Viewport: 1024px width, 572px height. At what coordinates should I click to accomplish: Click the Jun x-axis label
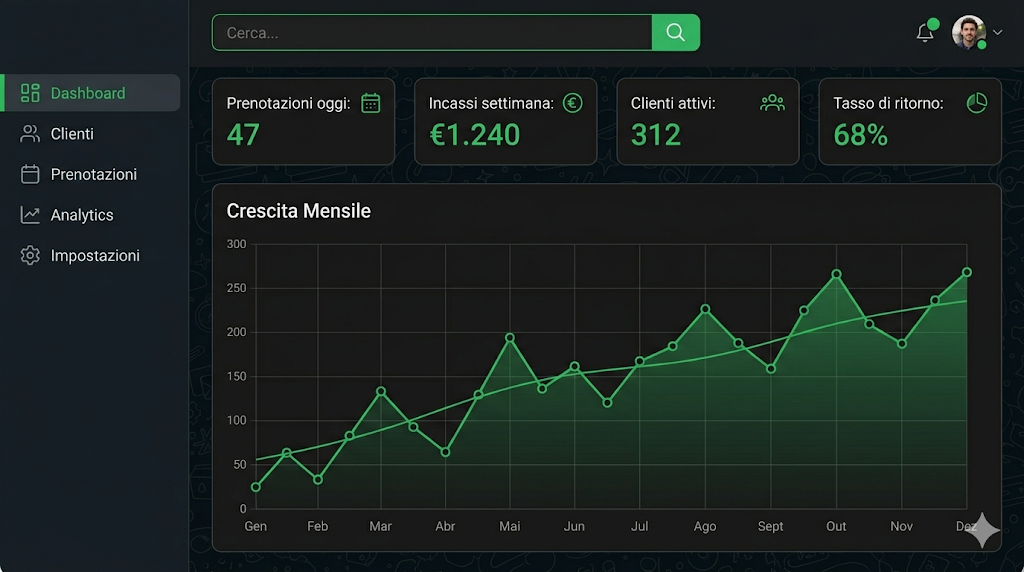574,526
